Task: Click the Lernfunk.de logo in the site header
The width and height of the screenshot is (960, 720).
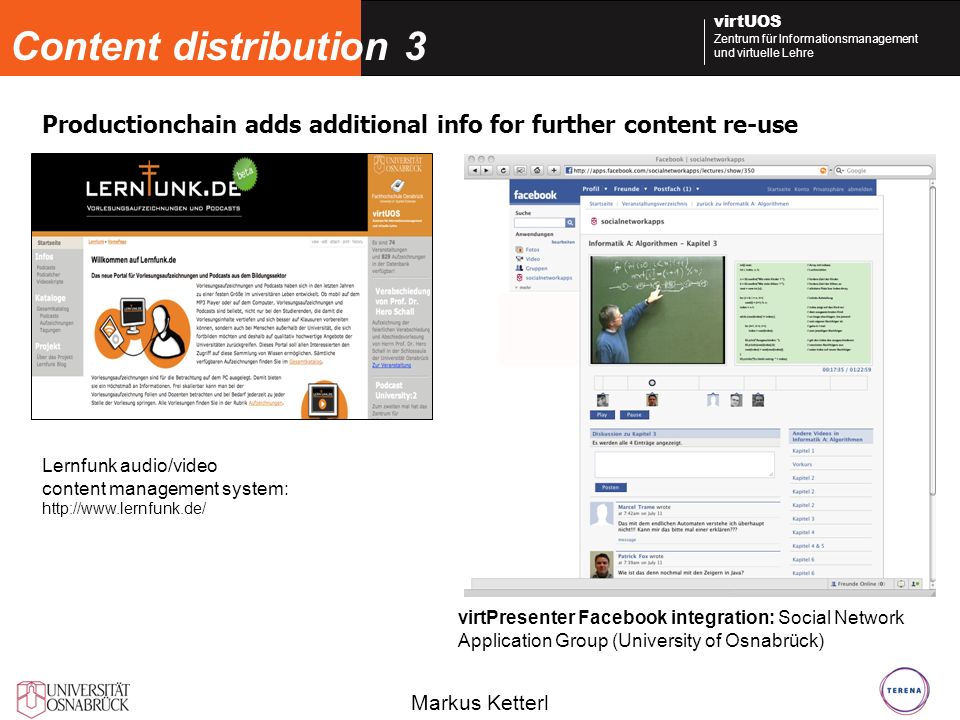Action: [x=163, y=186]
